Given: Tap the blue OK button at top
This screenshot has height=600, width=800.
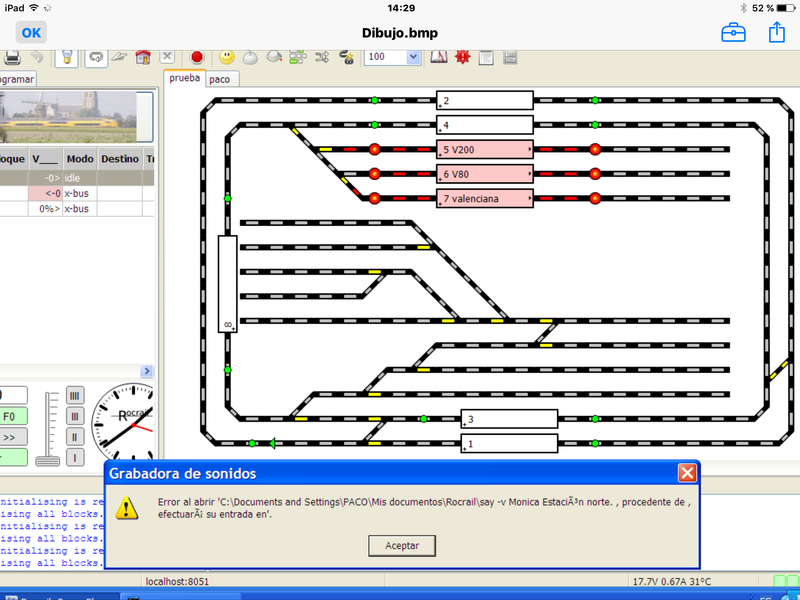Looking at the screenshot, I should point(31,33).
